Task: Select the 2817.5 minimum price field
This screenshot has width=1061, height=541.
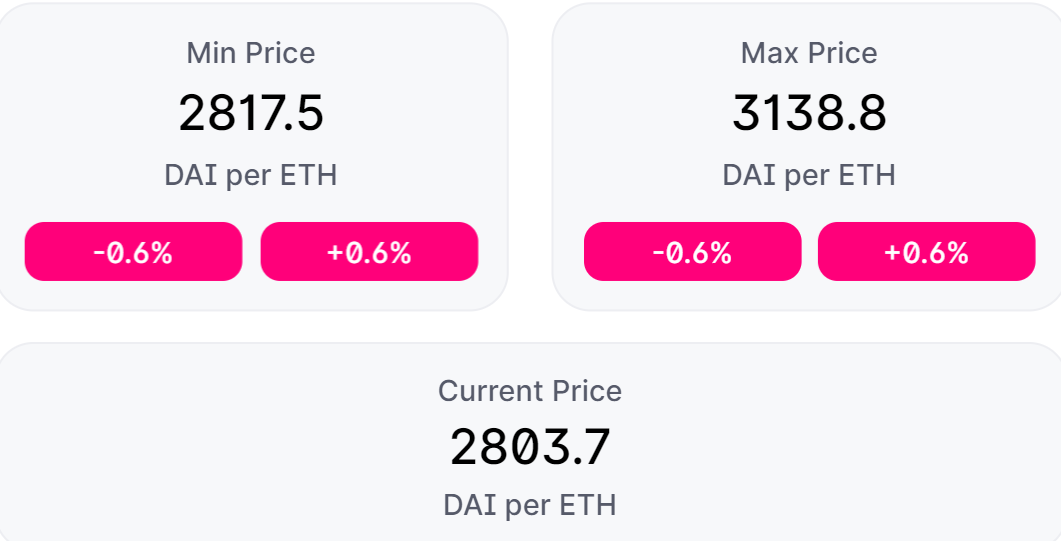Action: tap(251, 113)
